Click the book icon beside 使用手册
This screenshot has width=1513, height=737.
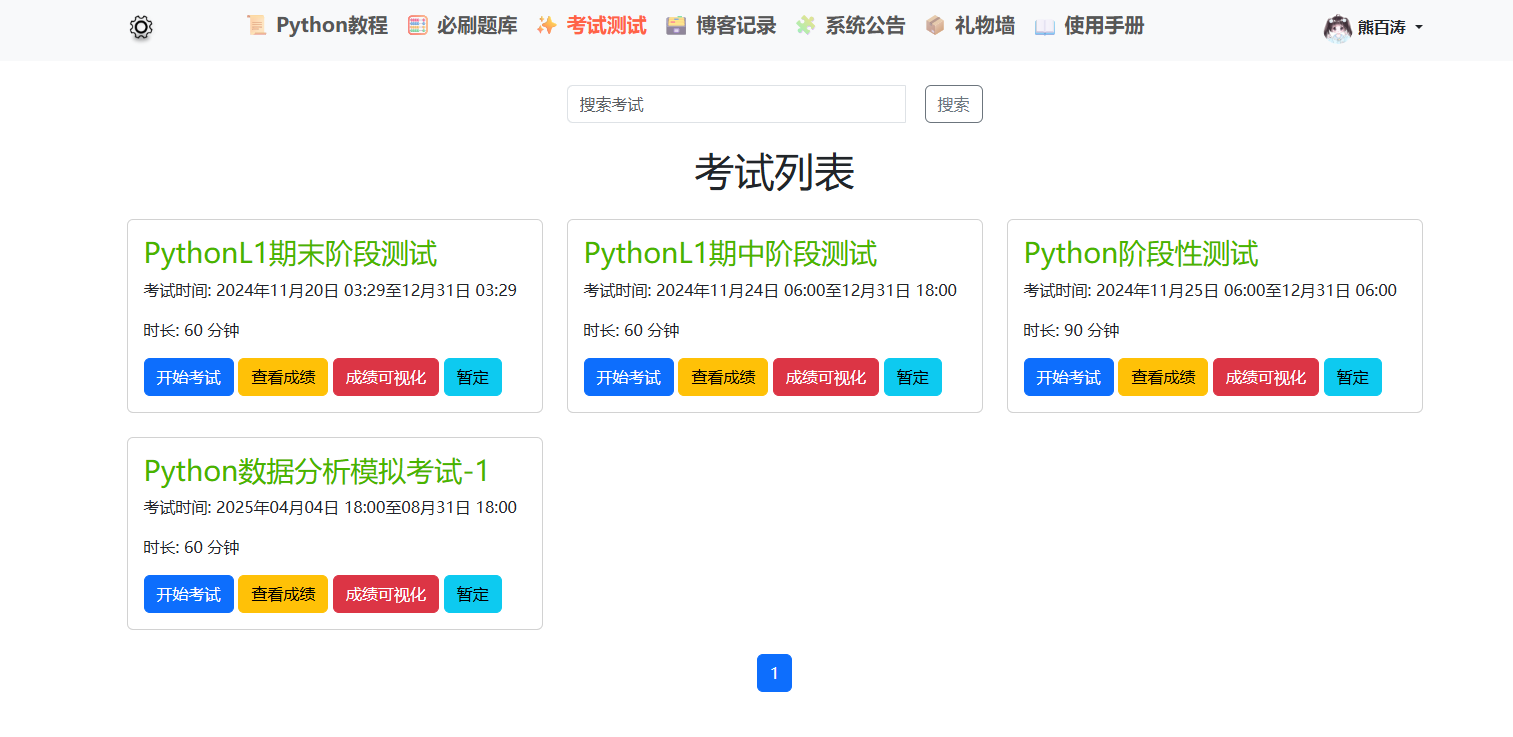[1045, 27]
